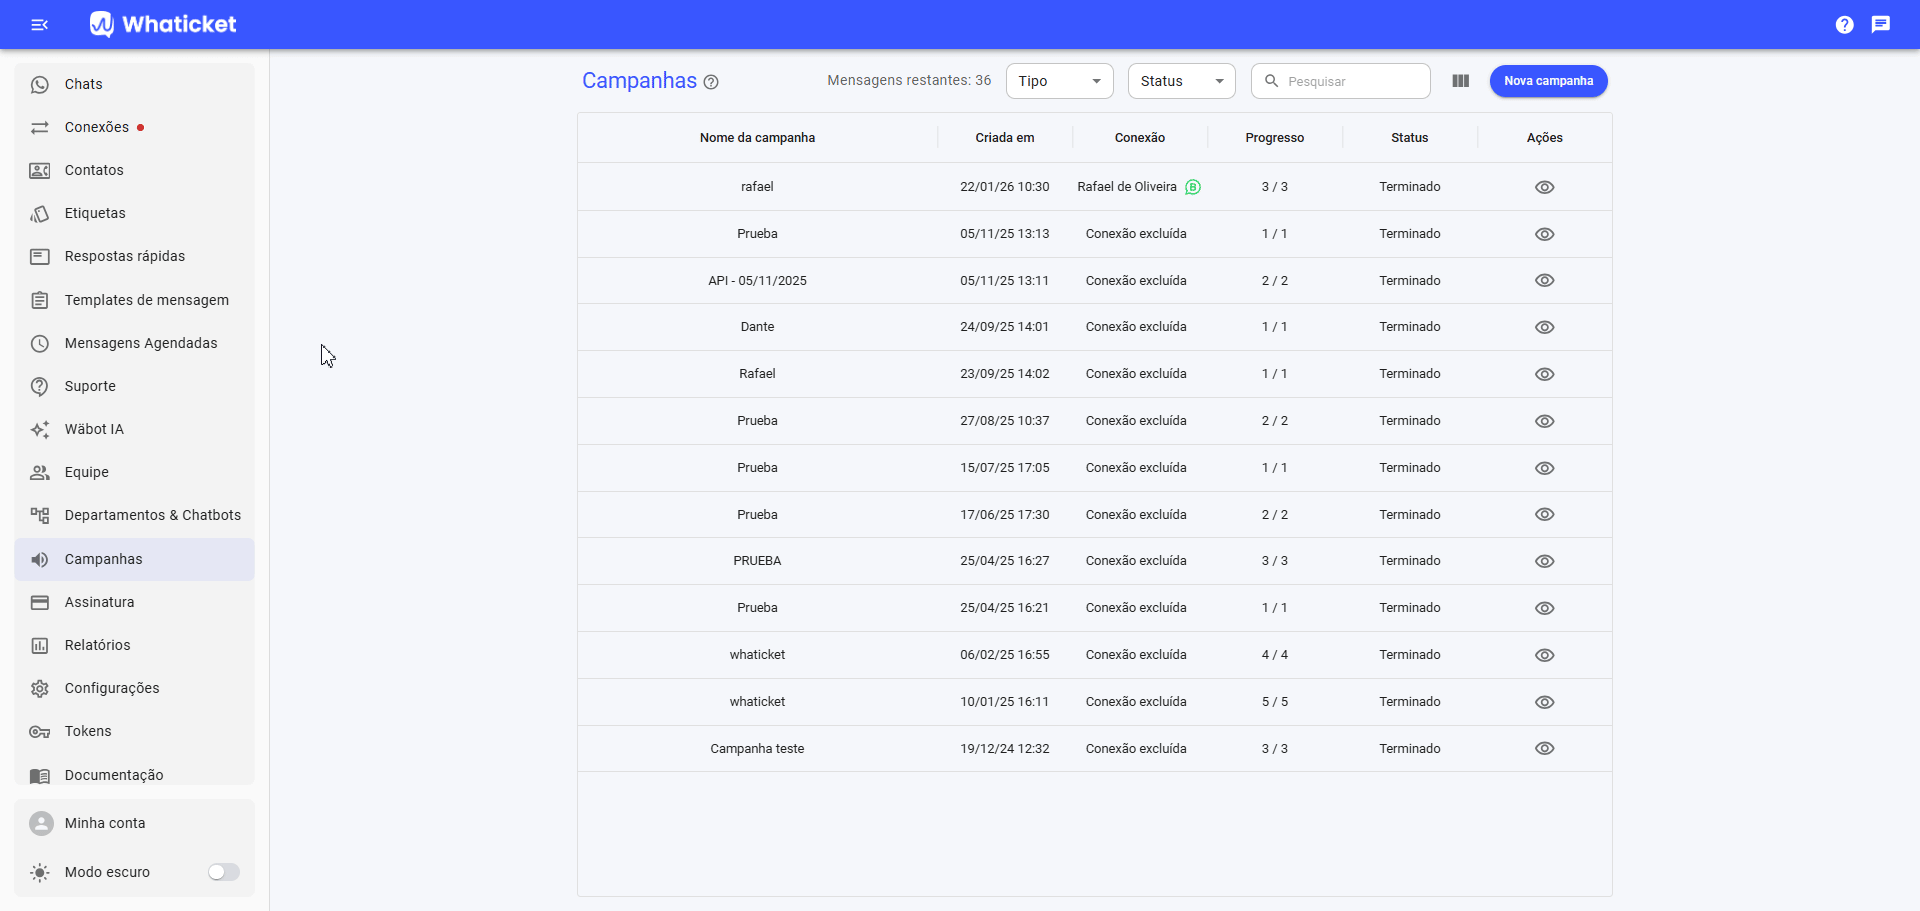Open the Status filter dropdown
Image resolution: width=1920 pixels, height=911 pixels.
pyautogui.click(x=1182, y=81)
